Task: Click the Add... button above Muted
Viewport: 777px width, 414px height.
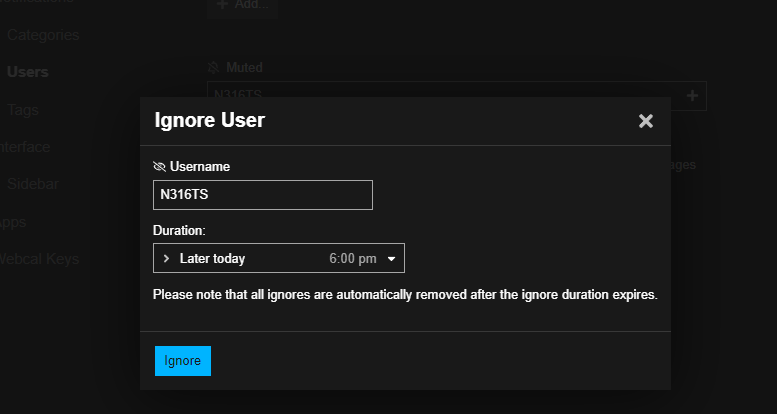Action: (242, 5)
